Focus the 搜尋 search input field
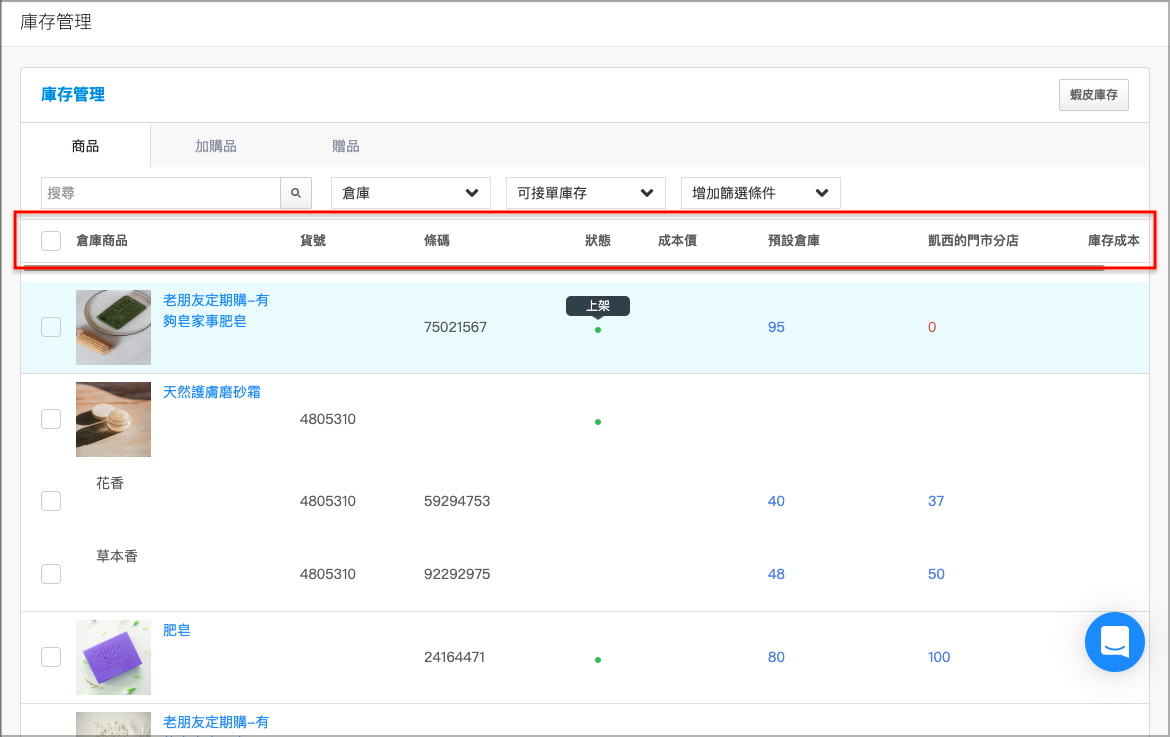1170x737 pixels. (161, 193)
